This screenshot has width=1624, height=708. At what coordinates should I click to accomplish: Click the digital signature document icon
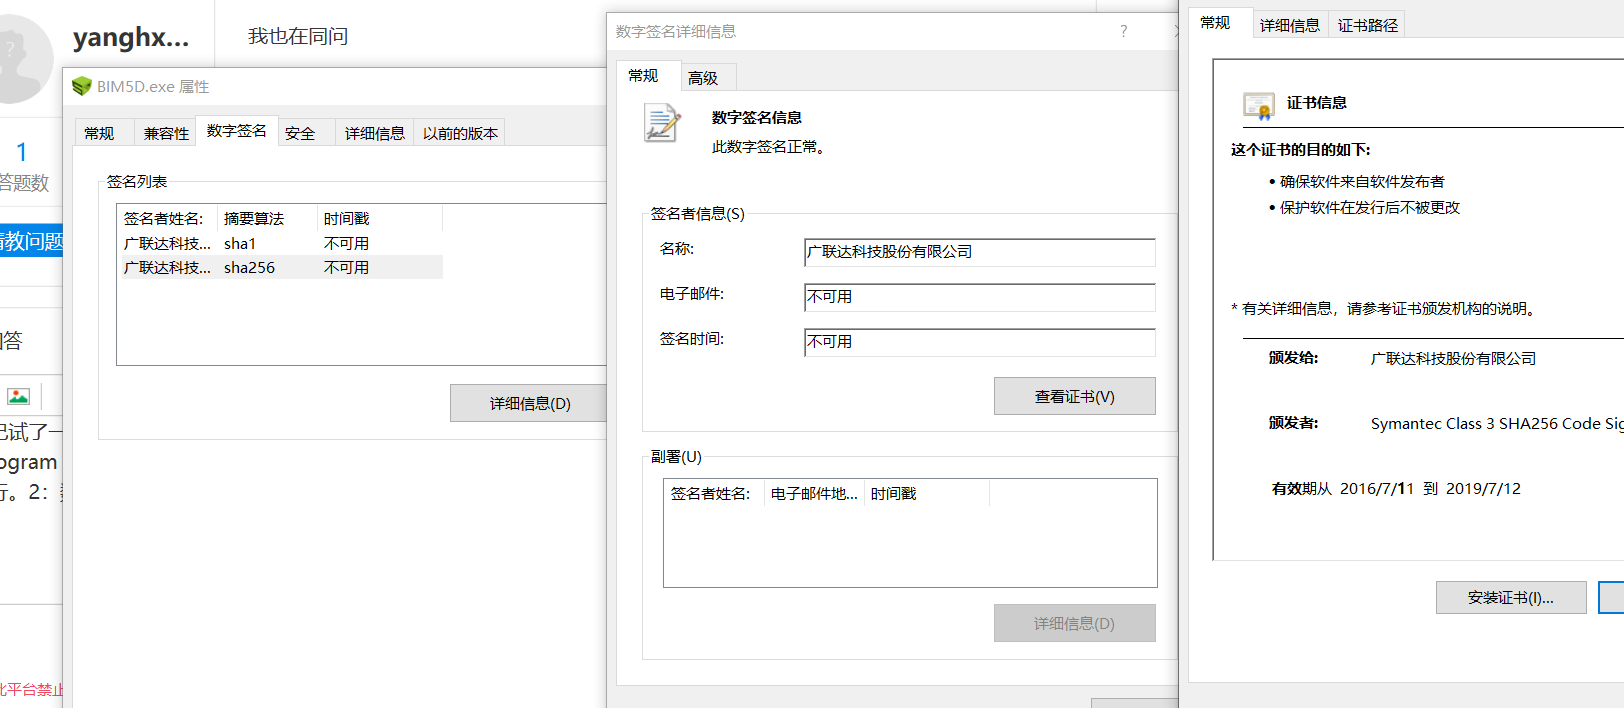pos(661,124)
